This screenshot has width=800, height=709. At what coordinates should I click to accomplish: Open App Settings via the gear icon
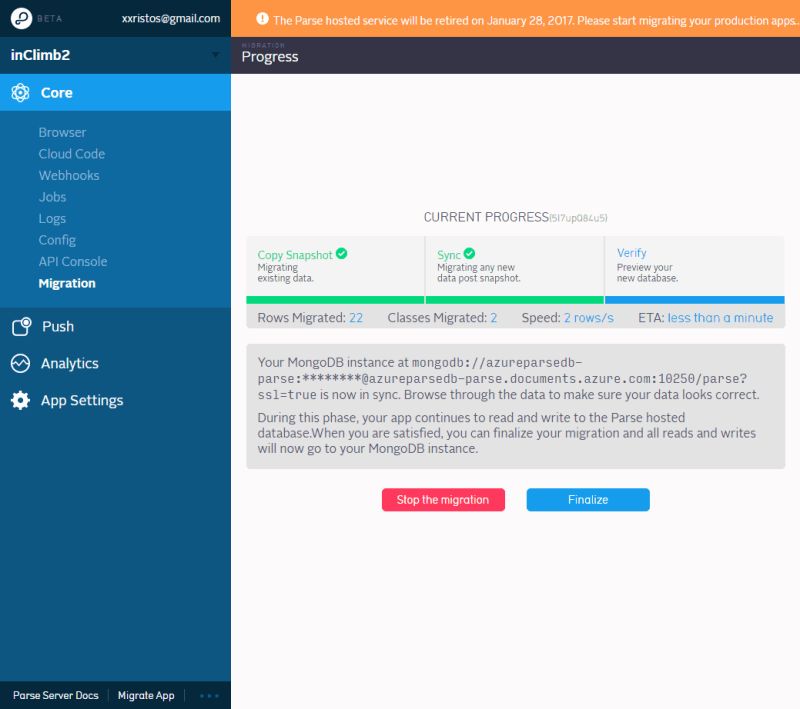[20, 400]
